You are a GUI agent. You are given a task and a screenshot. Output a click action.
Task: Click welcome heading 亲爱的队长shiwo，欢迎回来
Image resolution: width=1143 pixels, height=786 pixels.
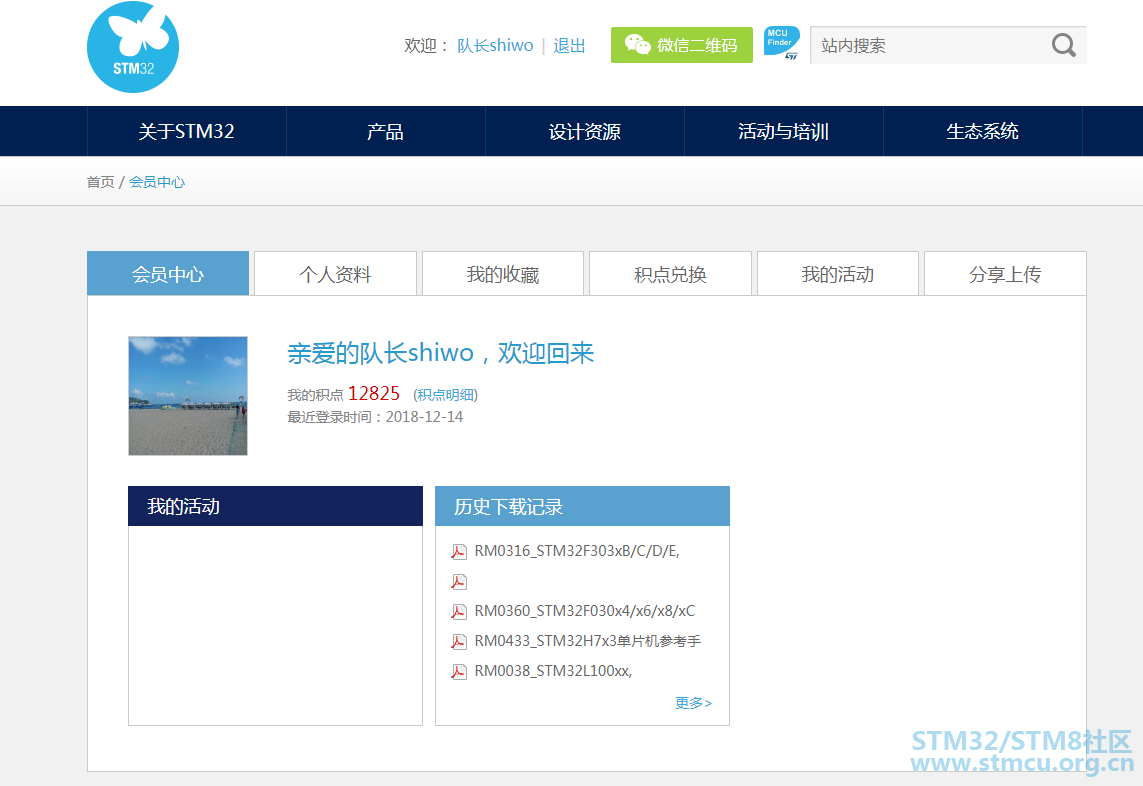pyautogui.click(x=440, y=353)
